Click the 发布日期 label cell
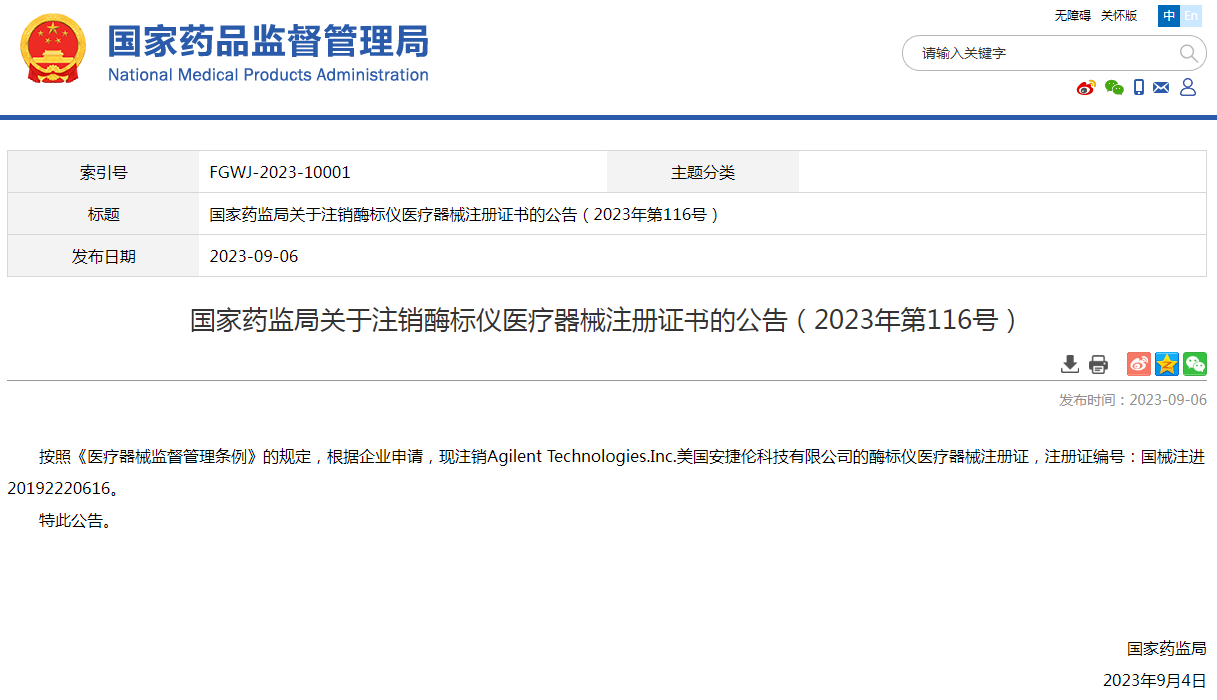The image size is (1217, 700). 103,256
